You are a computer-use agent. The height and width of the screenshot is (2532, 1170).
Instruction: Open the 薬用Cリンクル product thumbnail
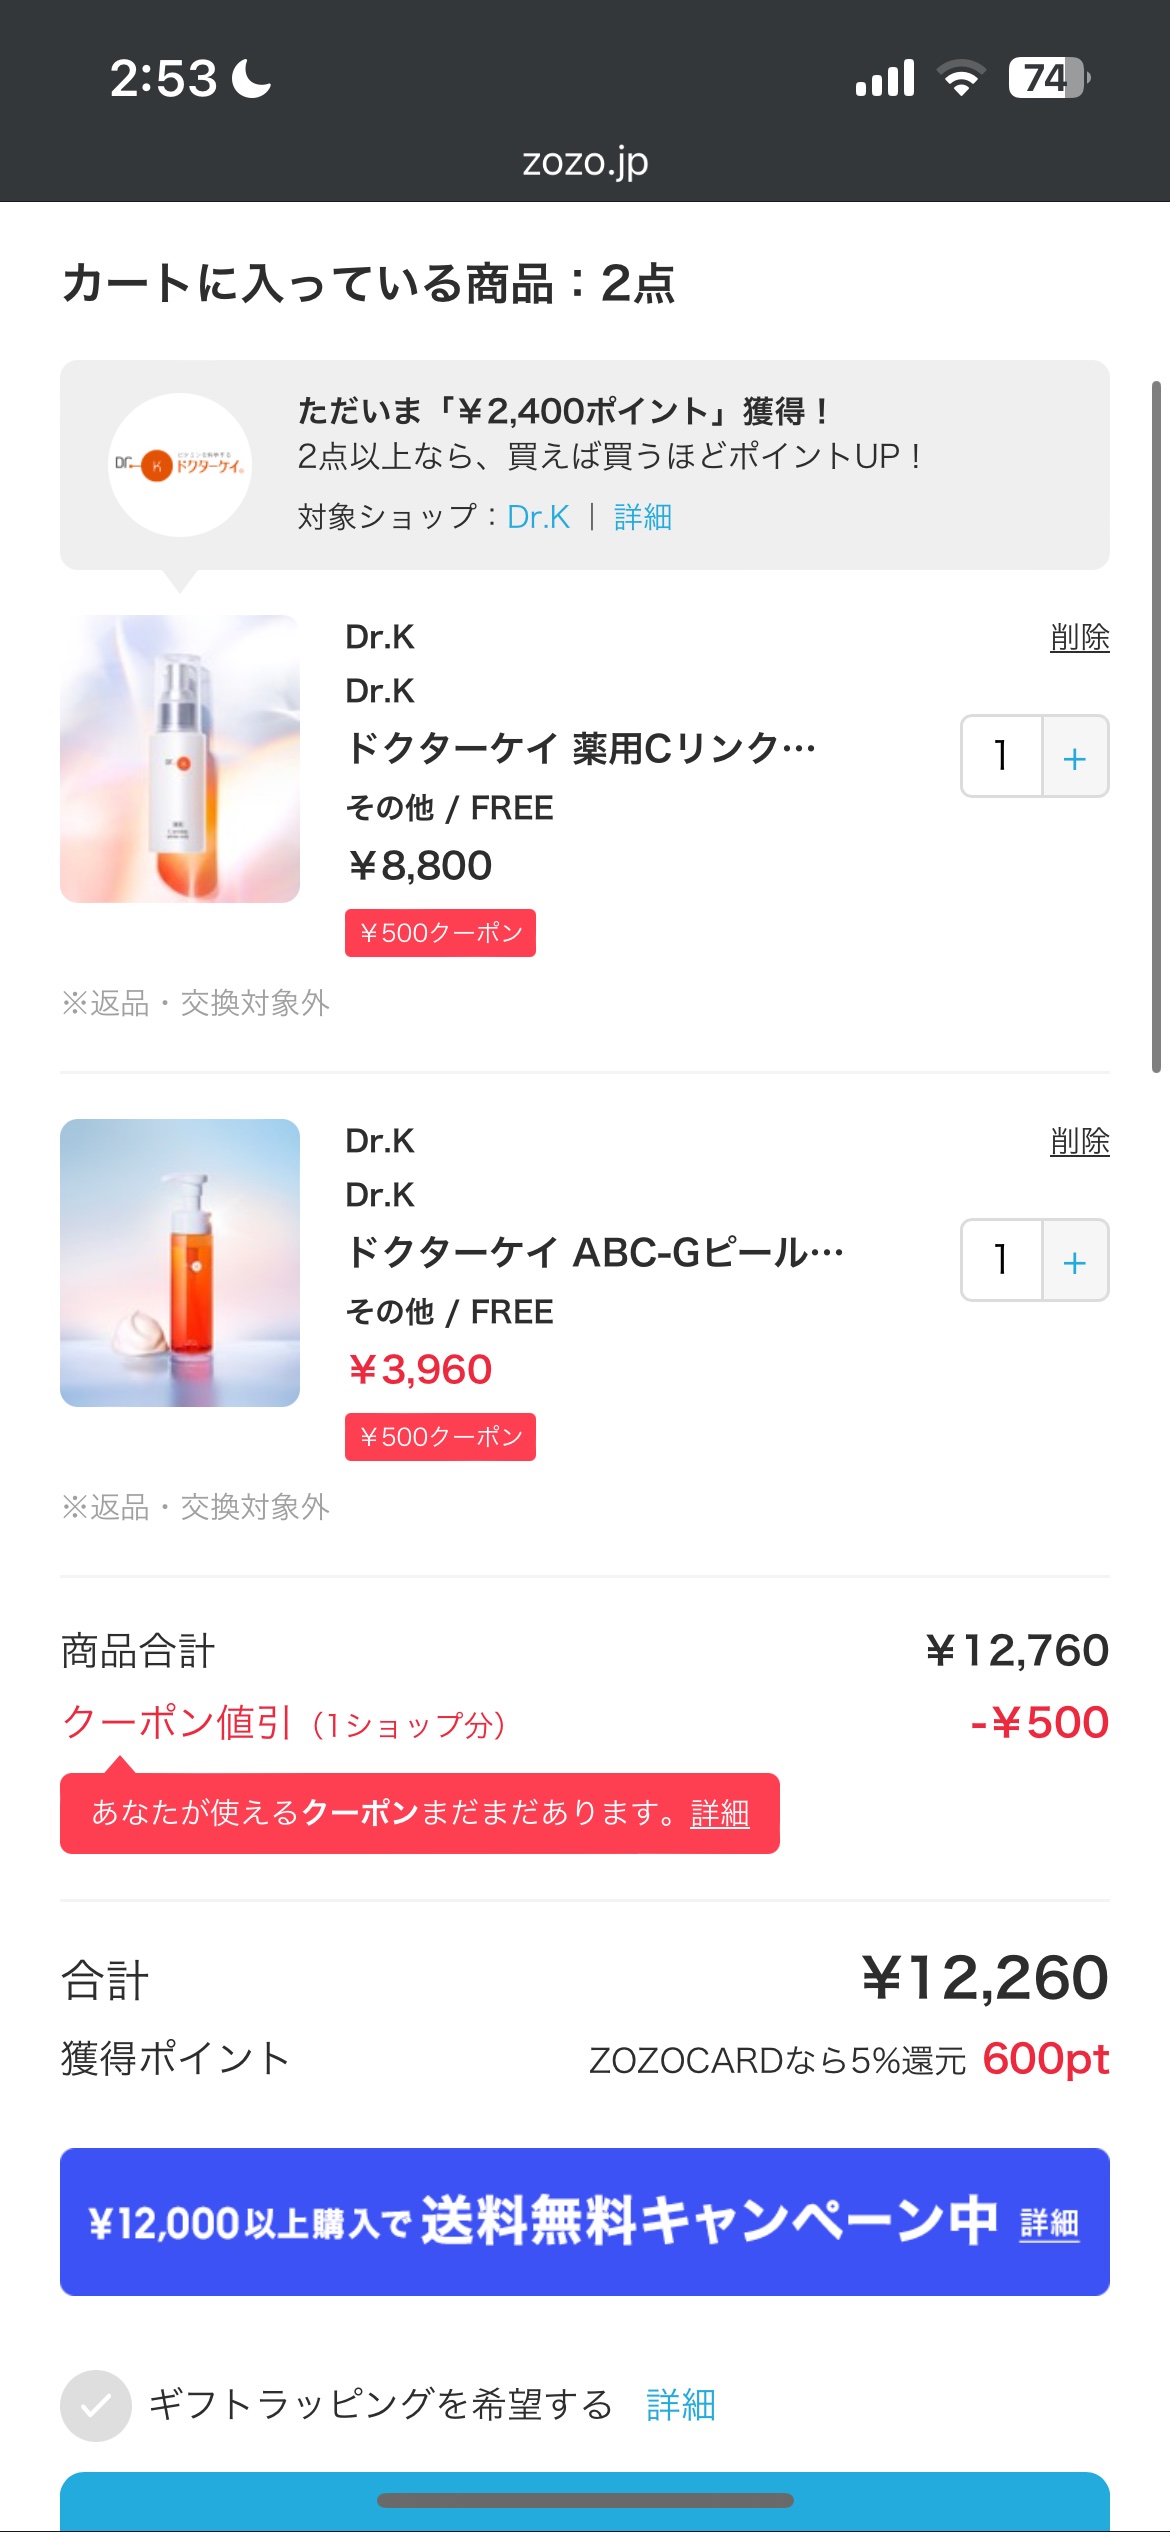pos(180,759)
